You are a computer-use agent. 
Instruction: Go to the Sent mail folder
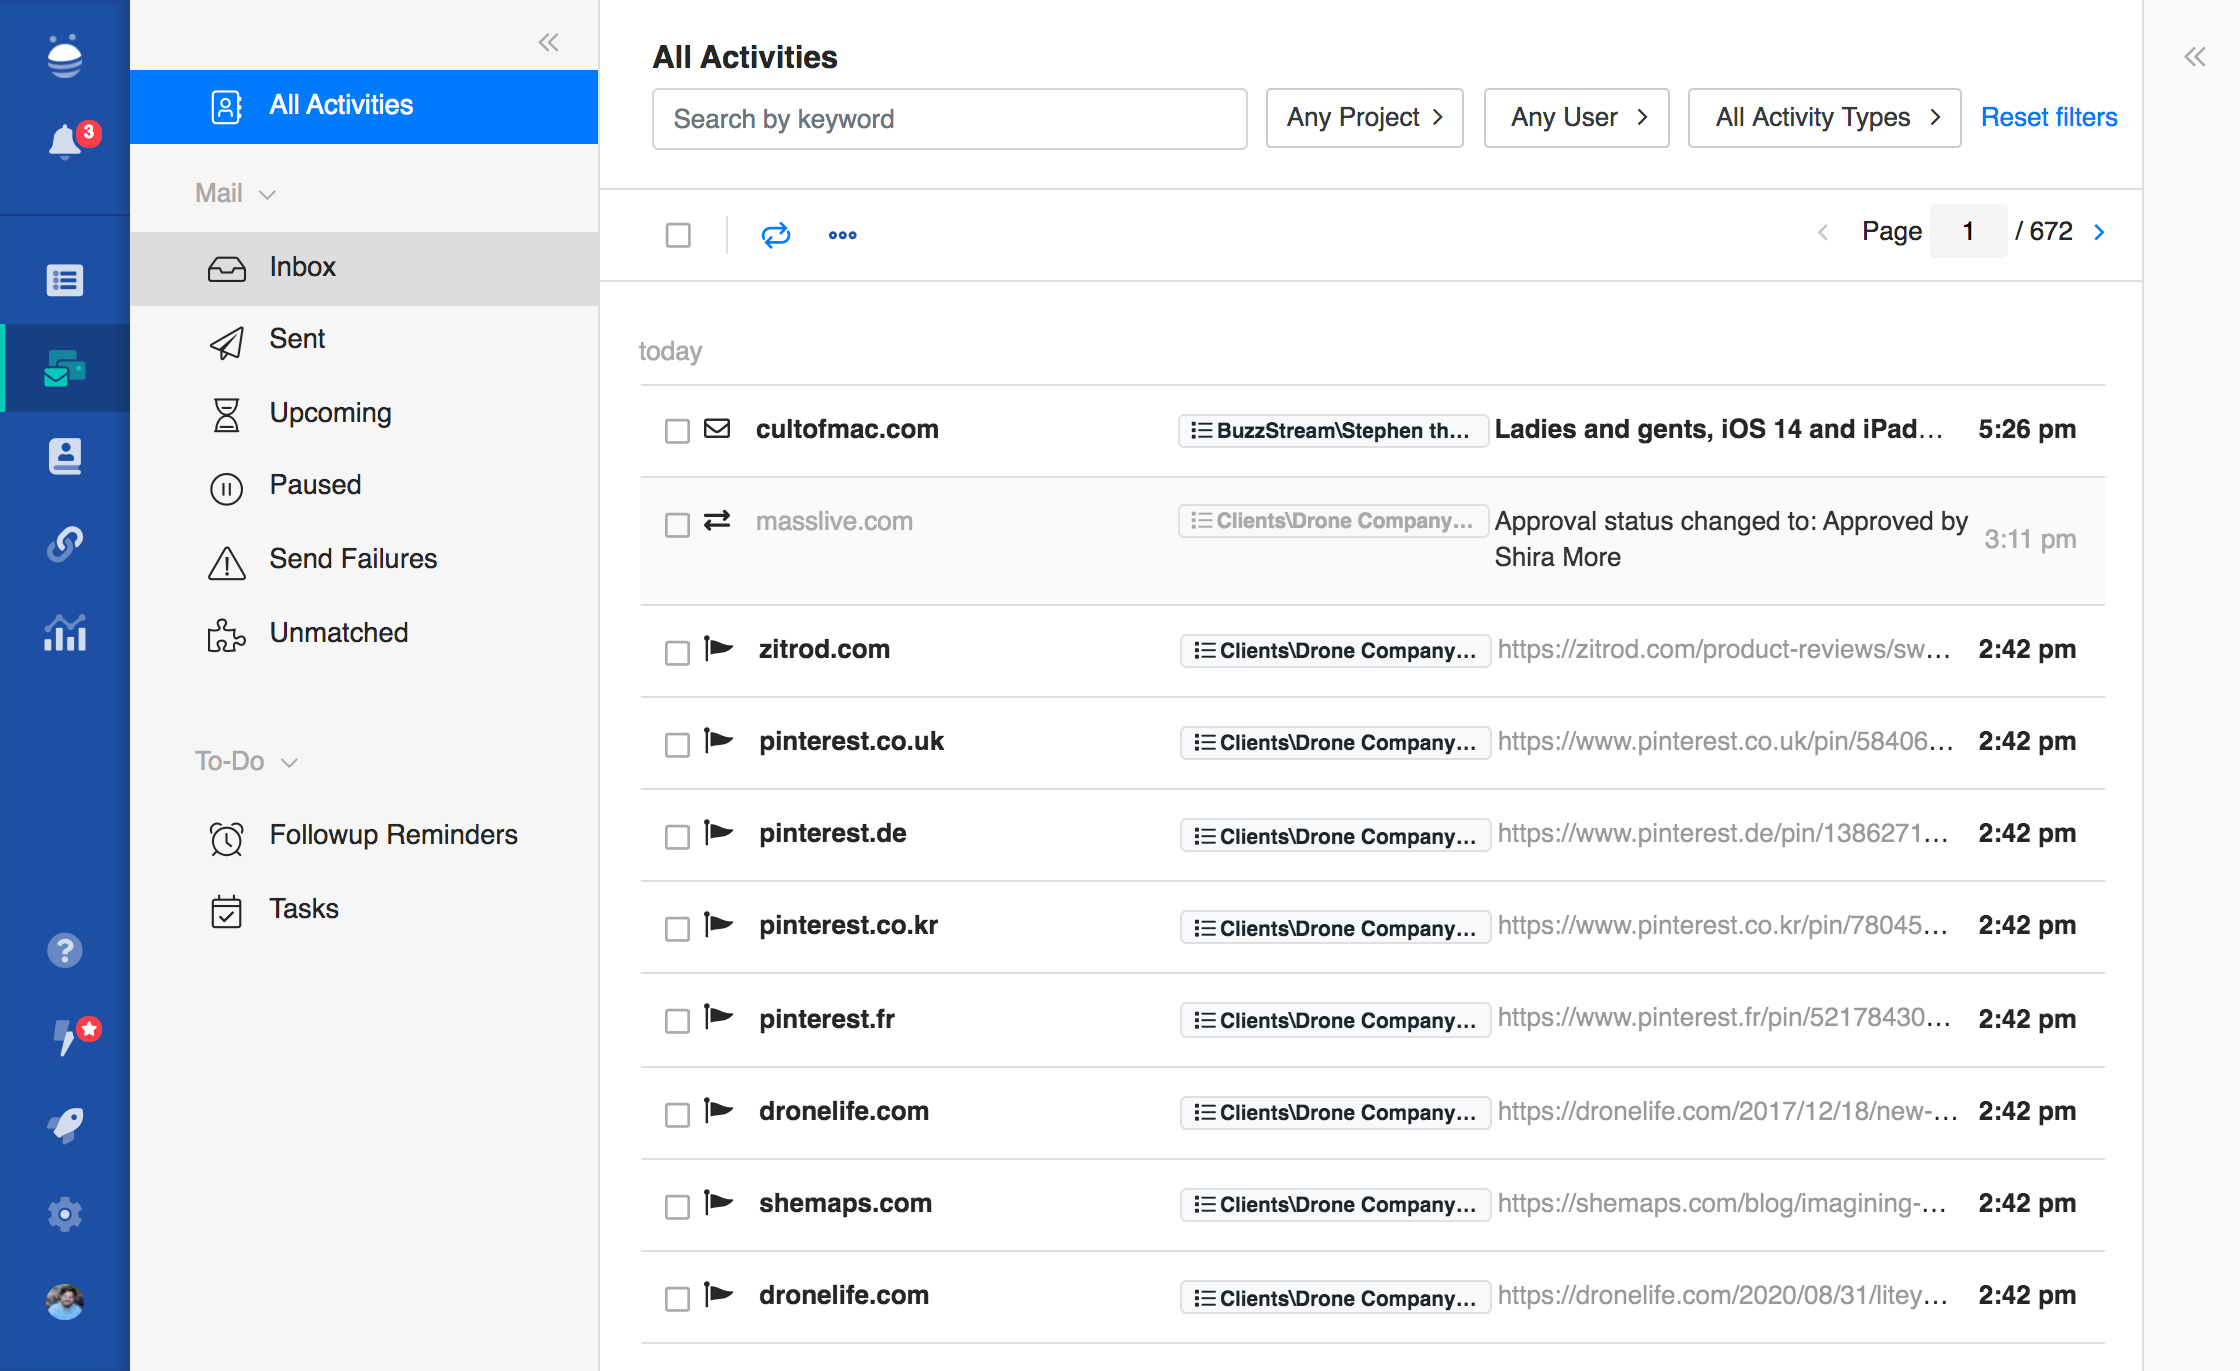point(297,339)
